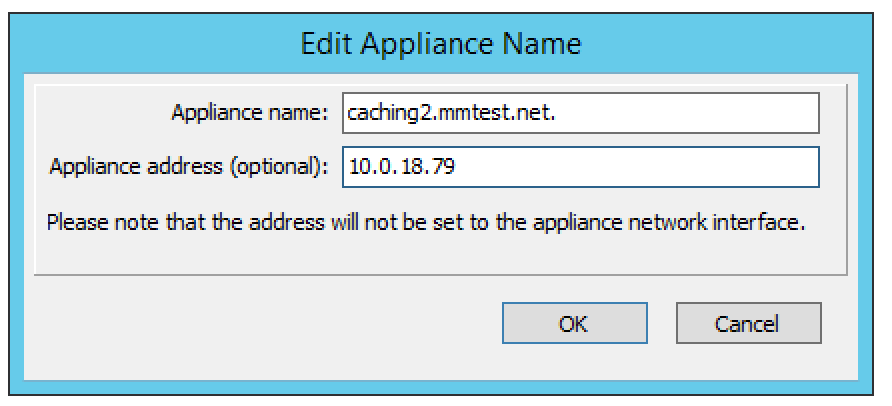Click the word "Please" in the note
The height and width of the screenshot is (406, 892).
click(73, 220)
